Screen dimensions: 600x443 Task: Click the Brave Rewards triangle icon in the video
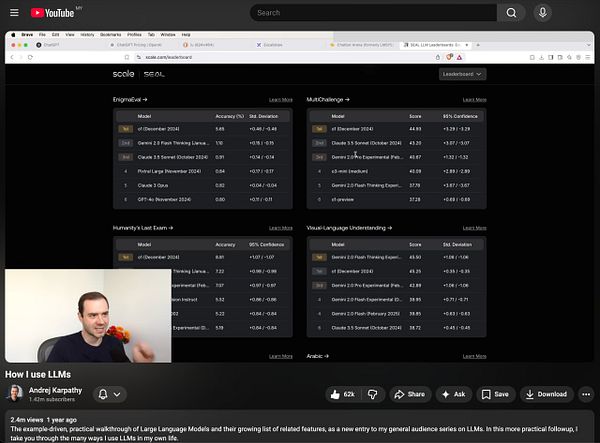(x=459, y=57)
